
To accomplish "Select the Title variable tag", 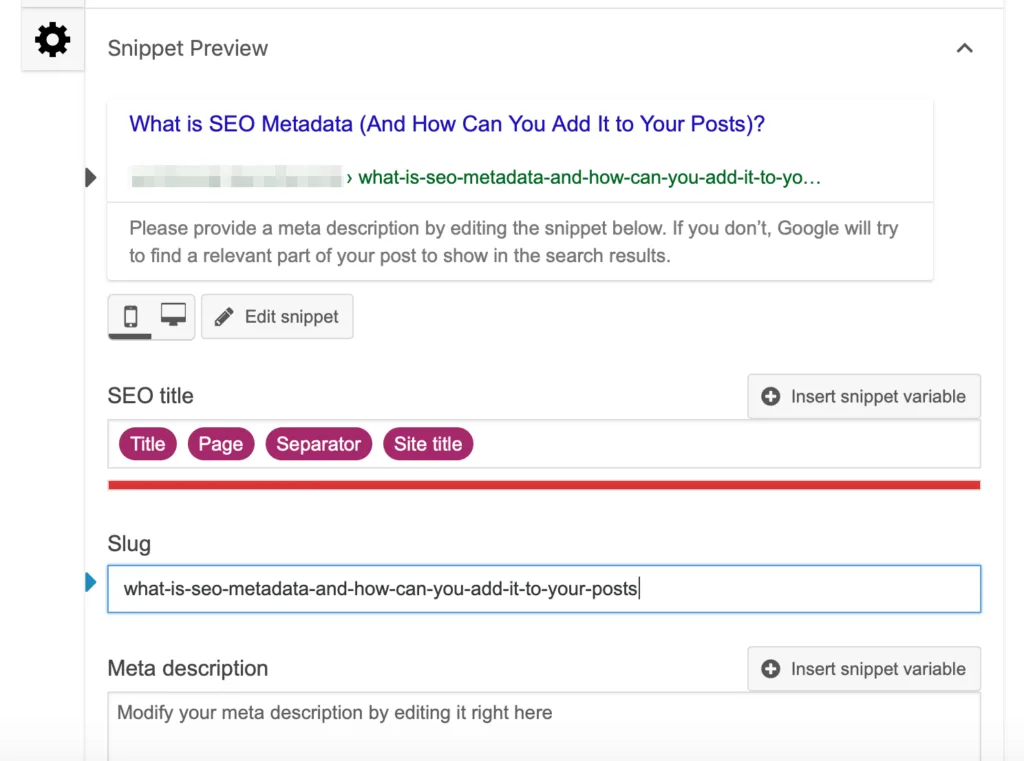I will click(147, 444).
